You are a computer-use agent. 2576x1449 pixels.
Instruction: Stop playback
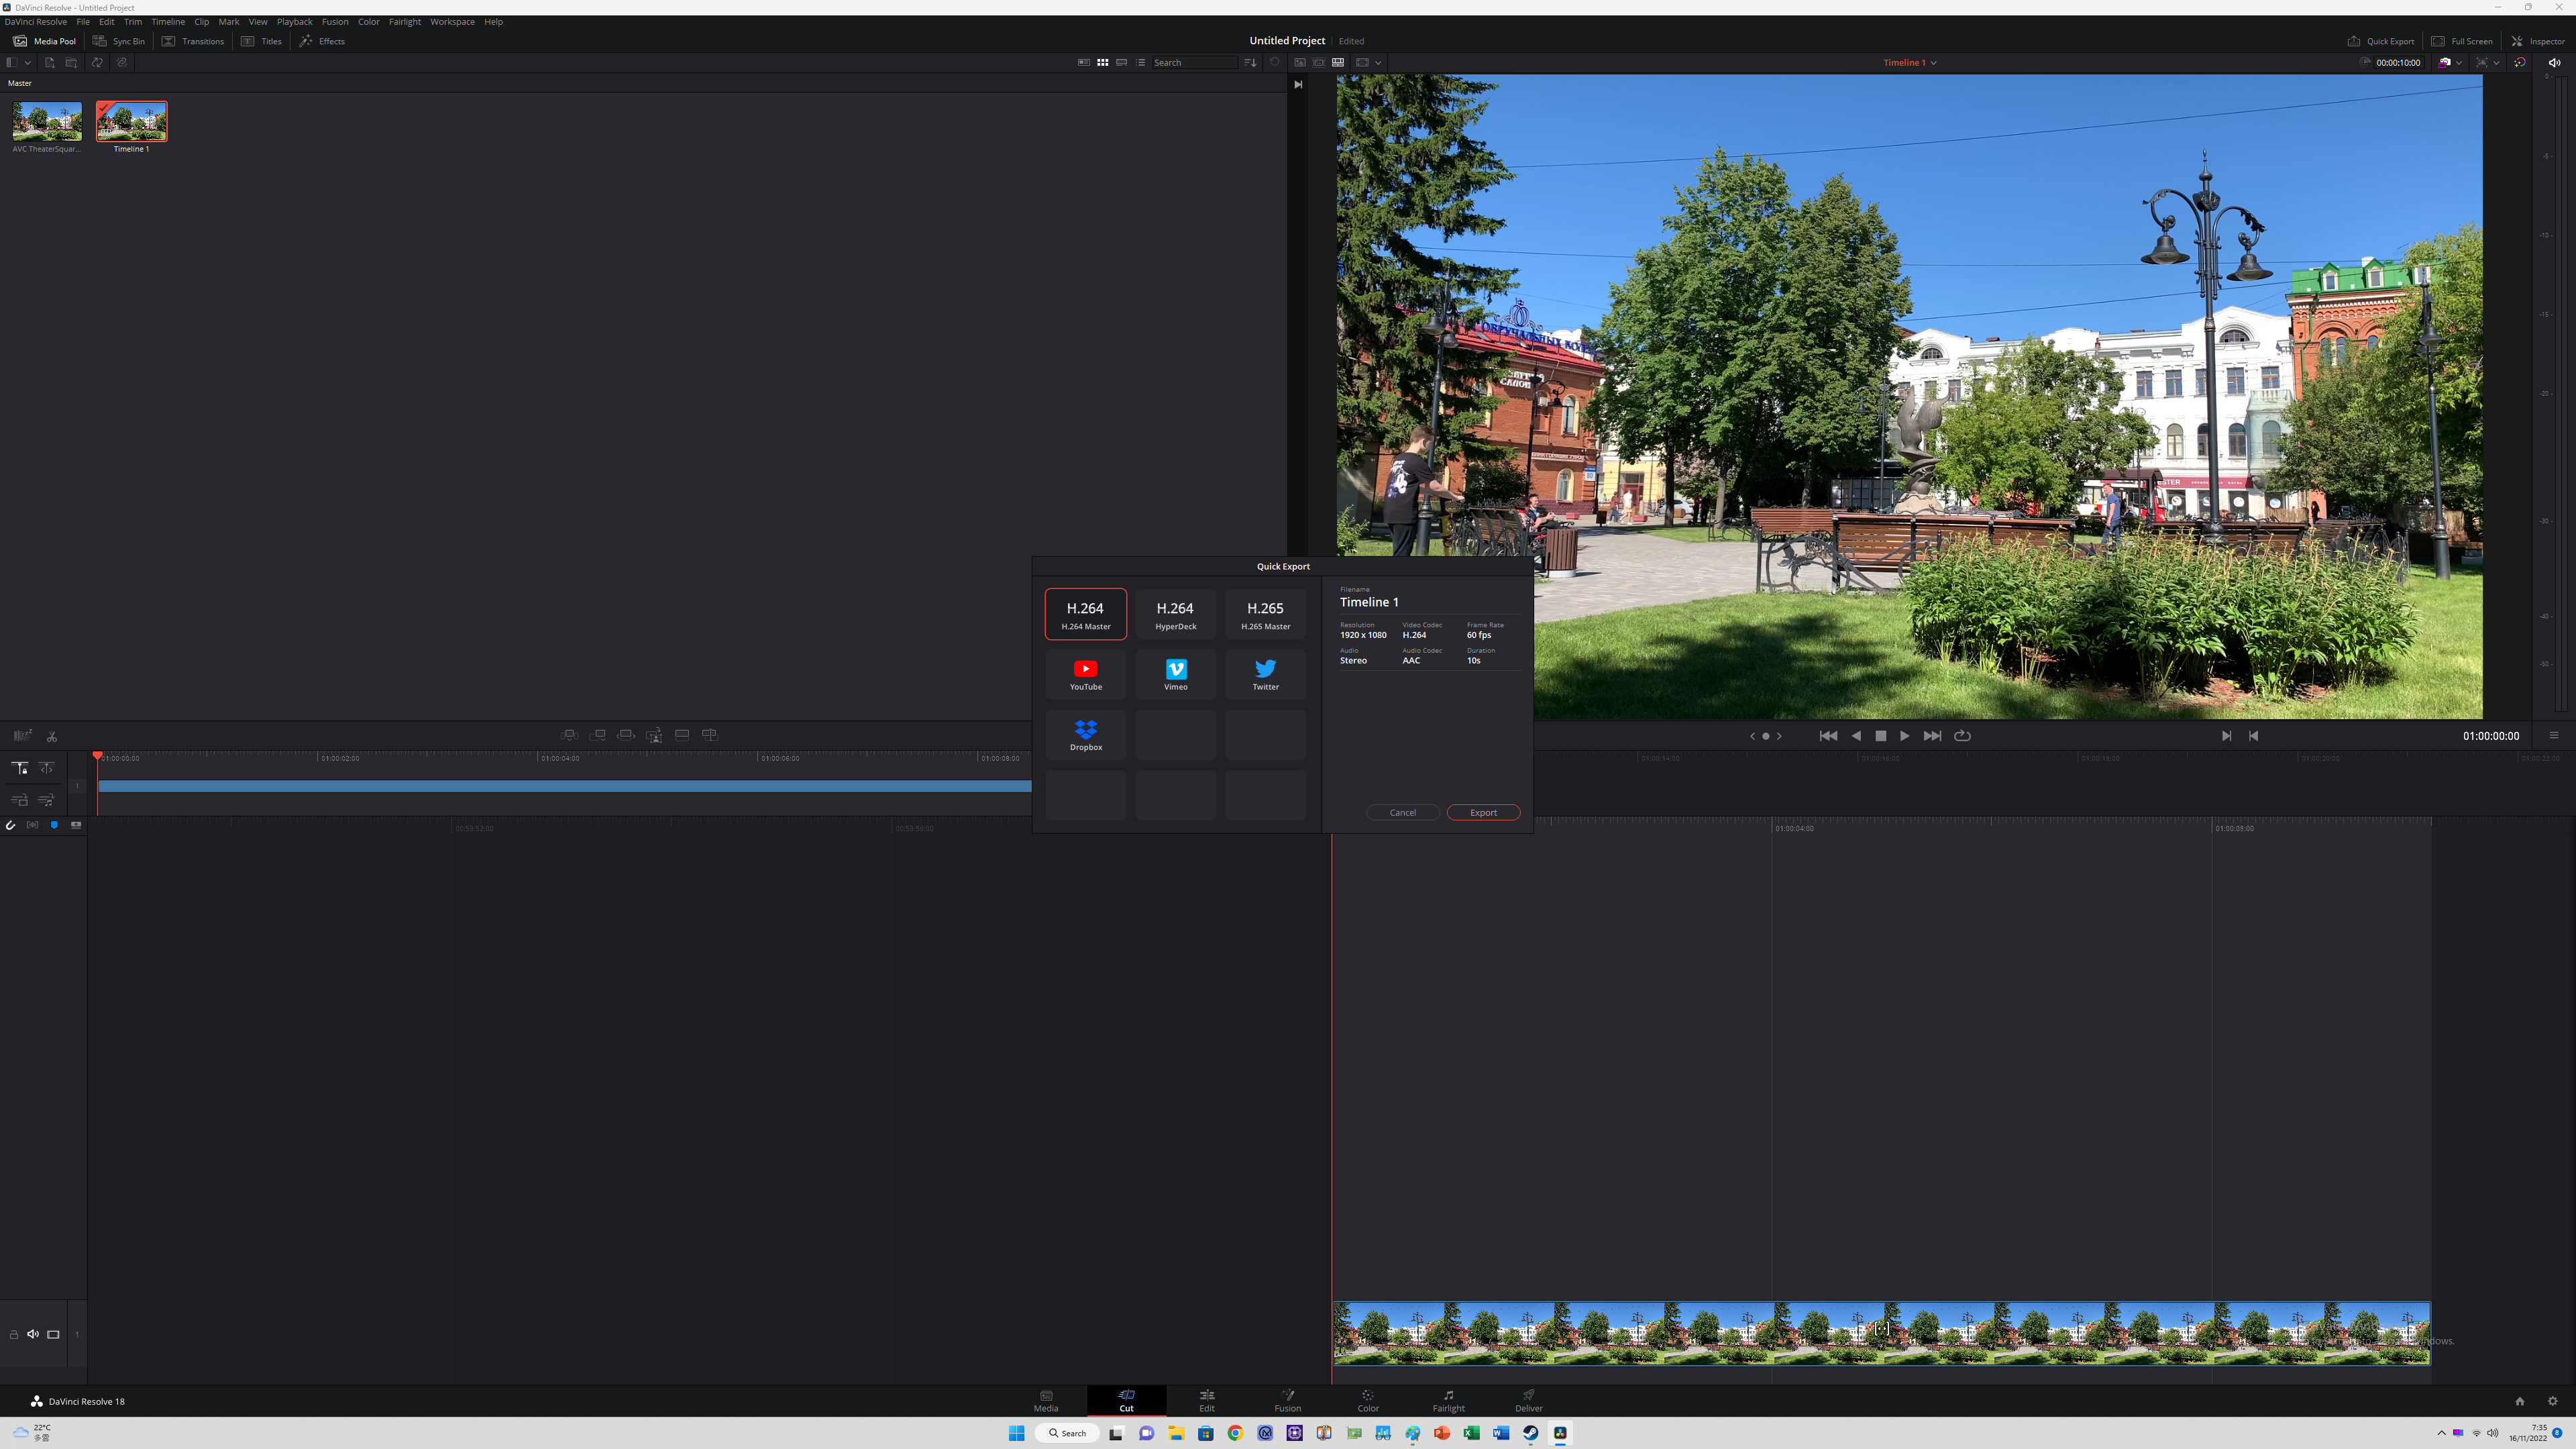[x=1880, y=736]
